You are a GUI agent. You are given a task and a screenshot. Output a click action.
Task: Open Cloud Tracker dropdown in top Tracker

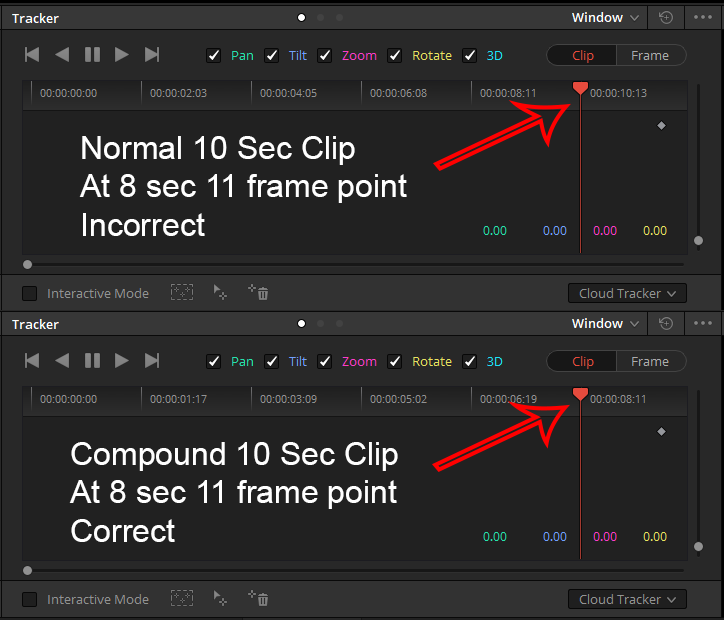(627, 294)
